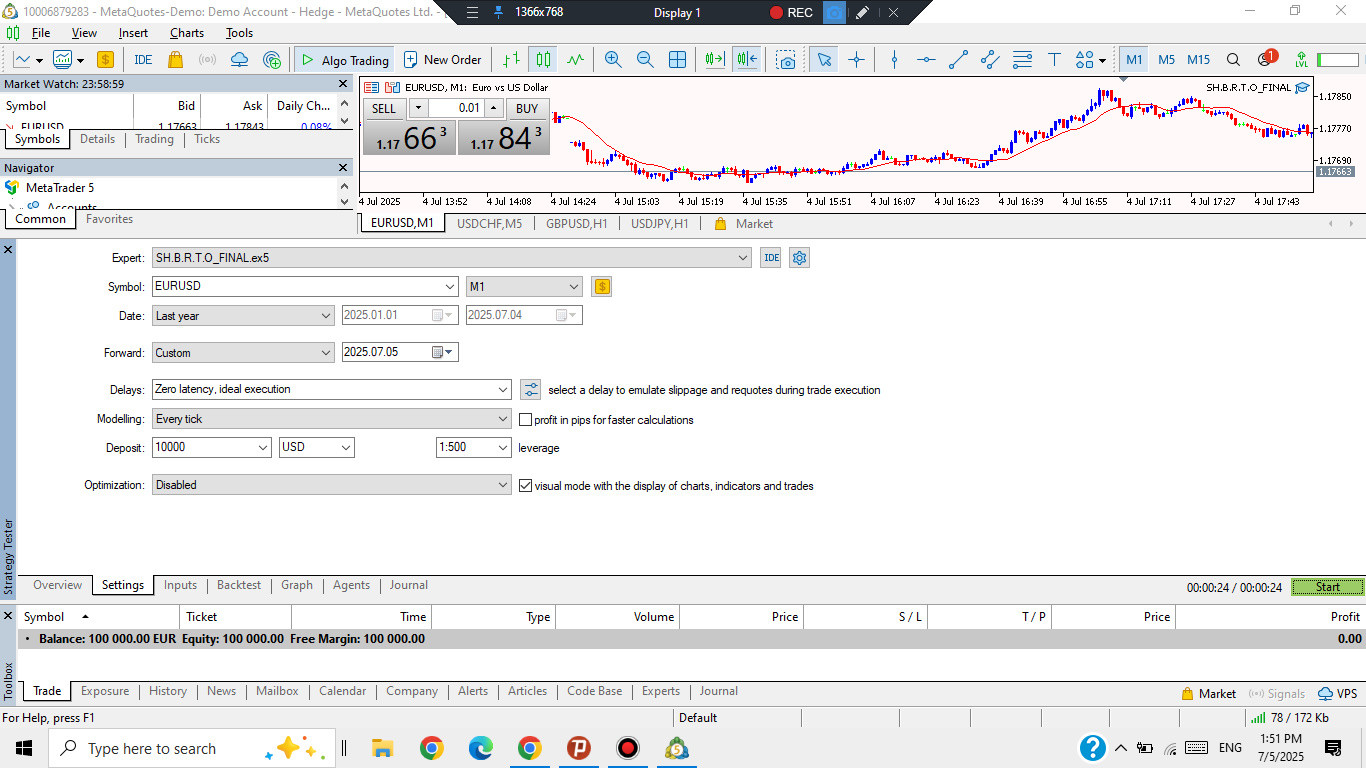Select the trendline drawing tool
This screenshot has height=768, width=1366.
pyautogui.click(x=958, y=60)
